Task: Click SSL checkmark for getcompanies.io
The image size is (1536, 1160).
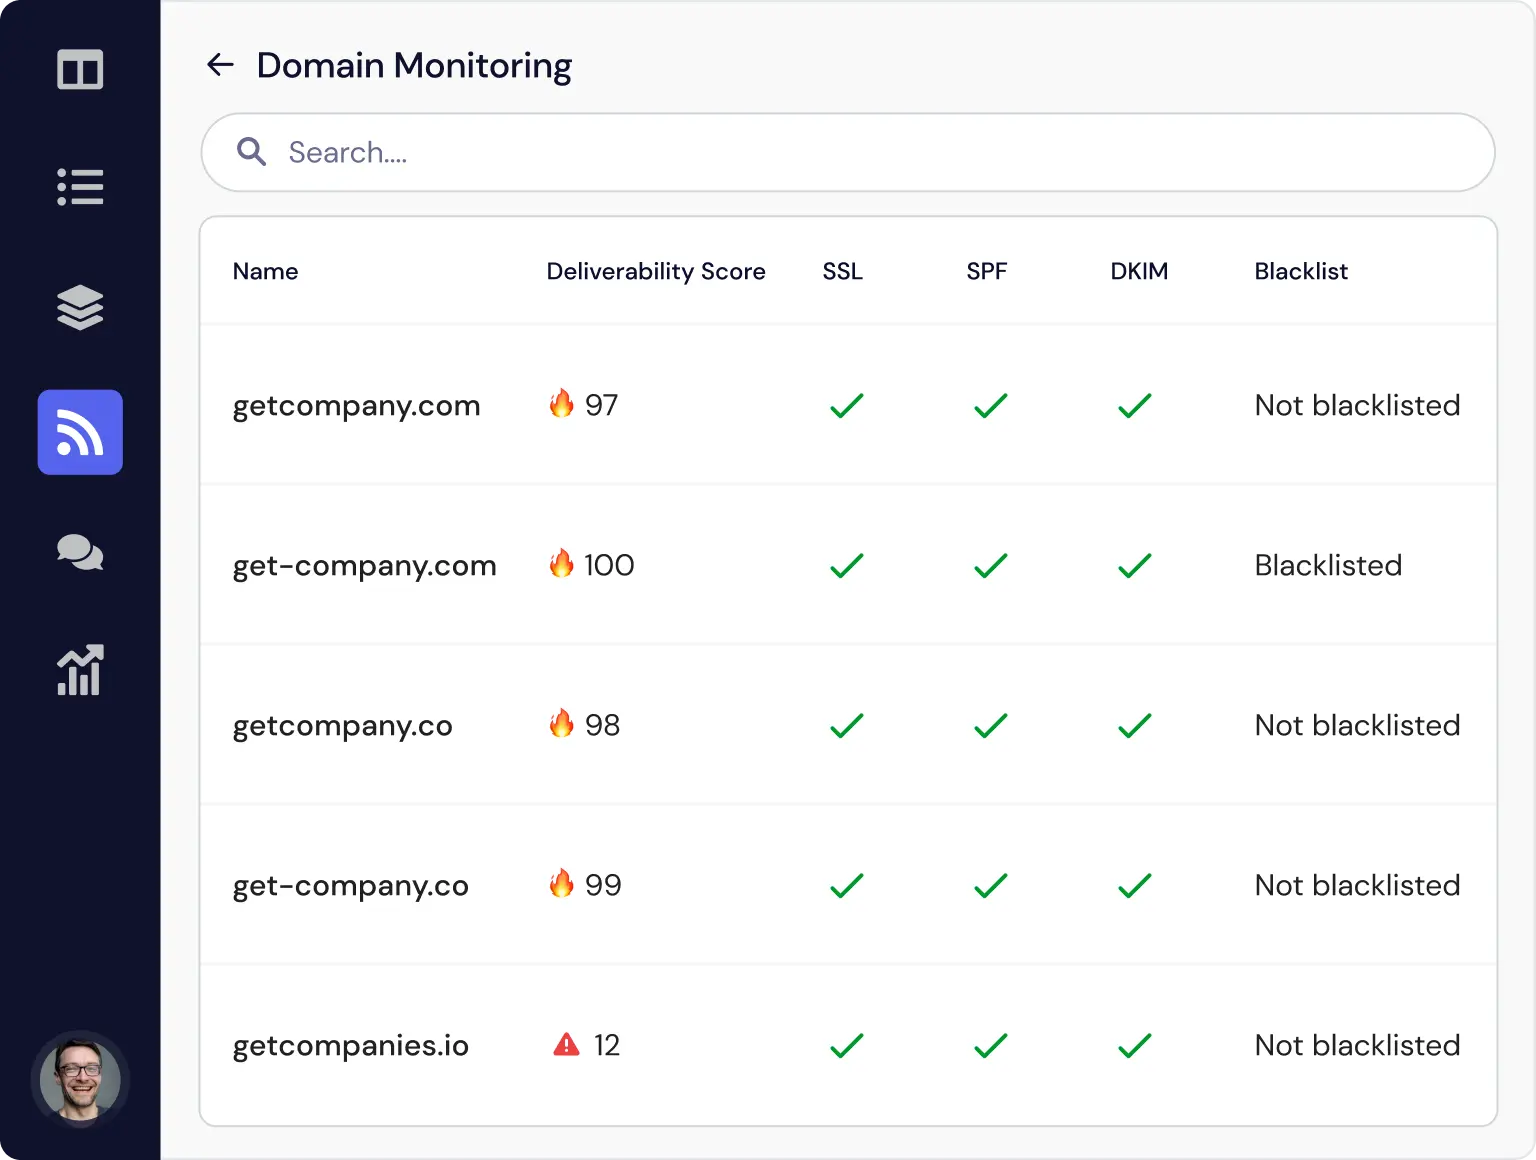Action: [846, 1045]
